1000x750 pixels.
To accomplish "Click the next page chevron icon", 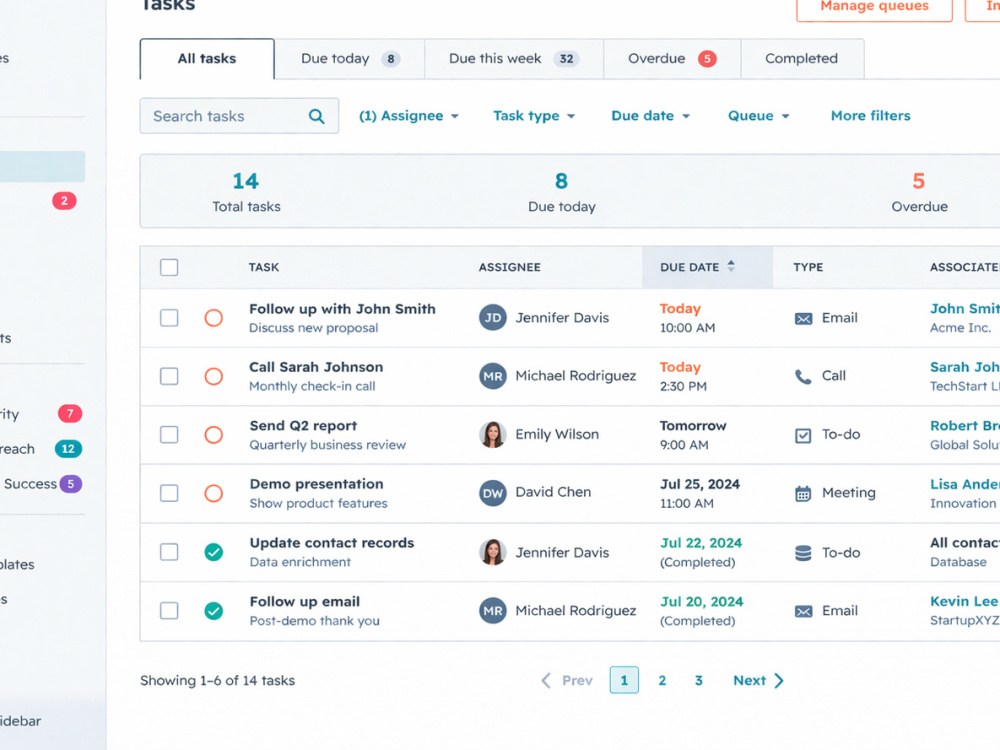I will tap(779, 680).
